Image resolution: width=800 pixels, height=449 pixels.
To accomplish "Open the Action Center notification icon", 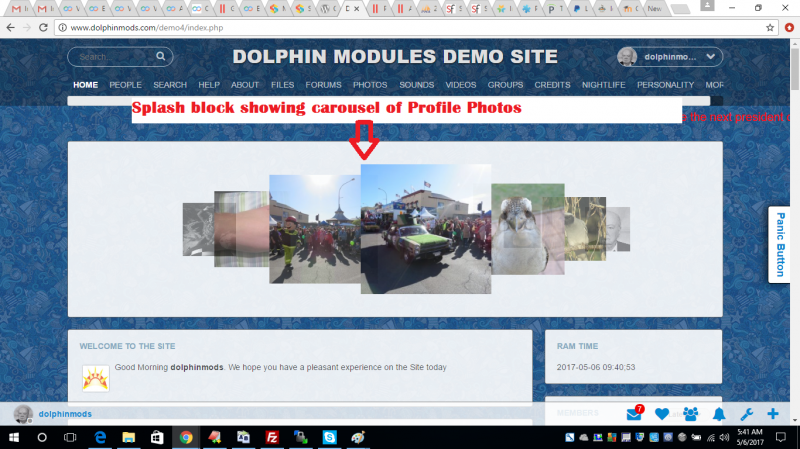I will (x=781, y=437).
